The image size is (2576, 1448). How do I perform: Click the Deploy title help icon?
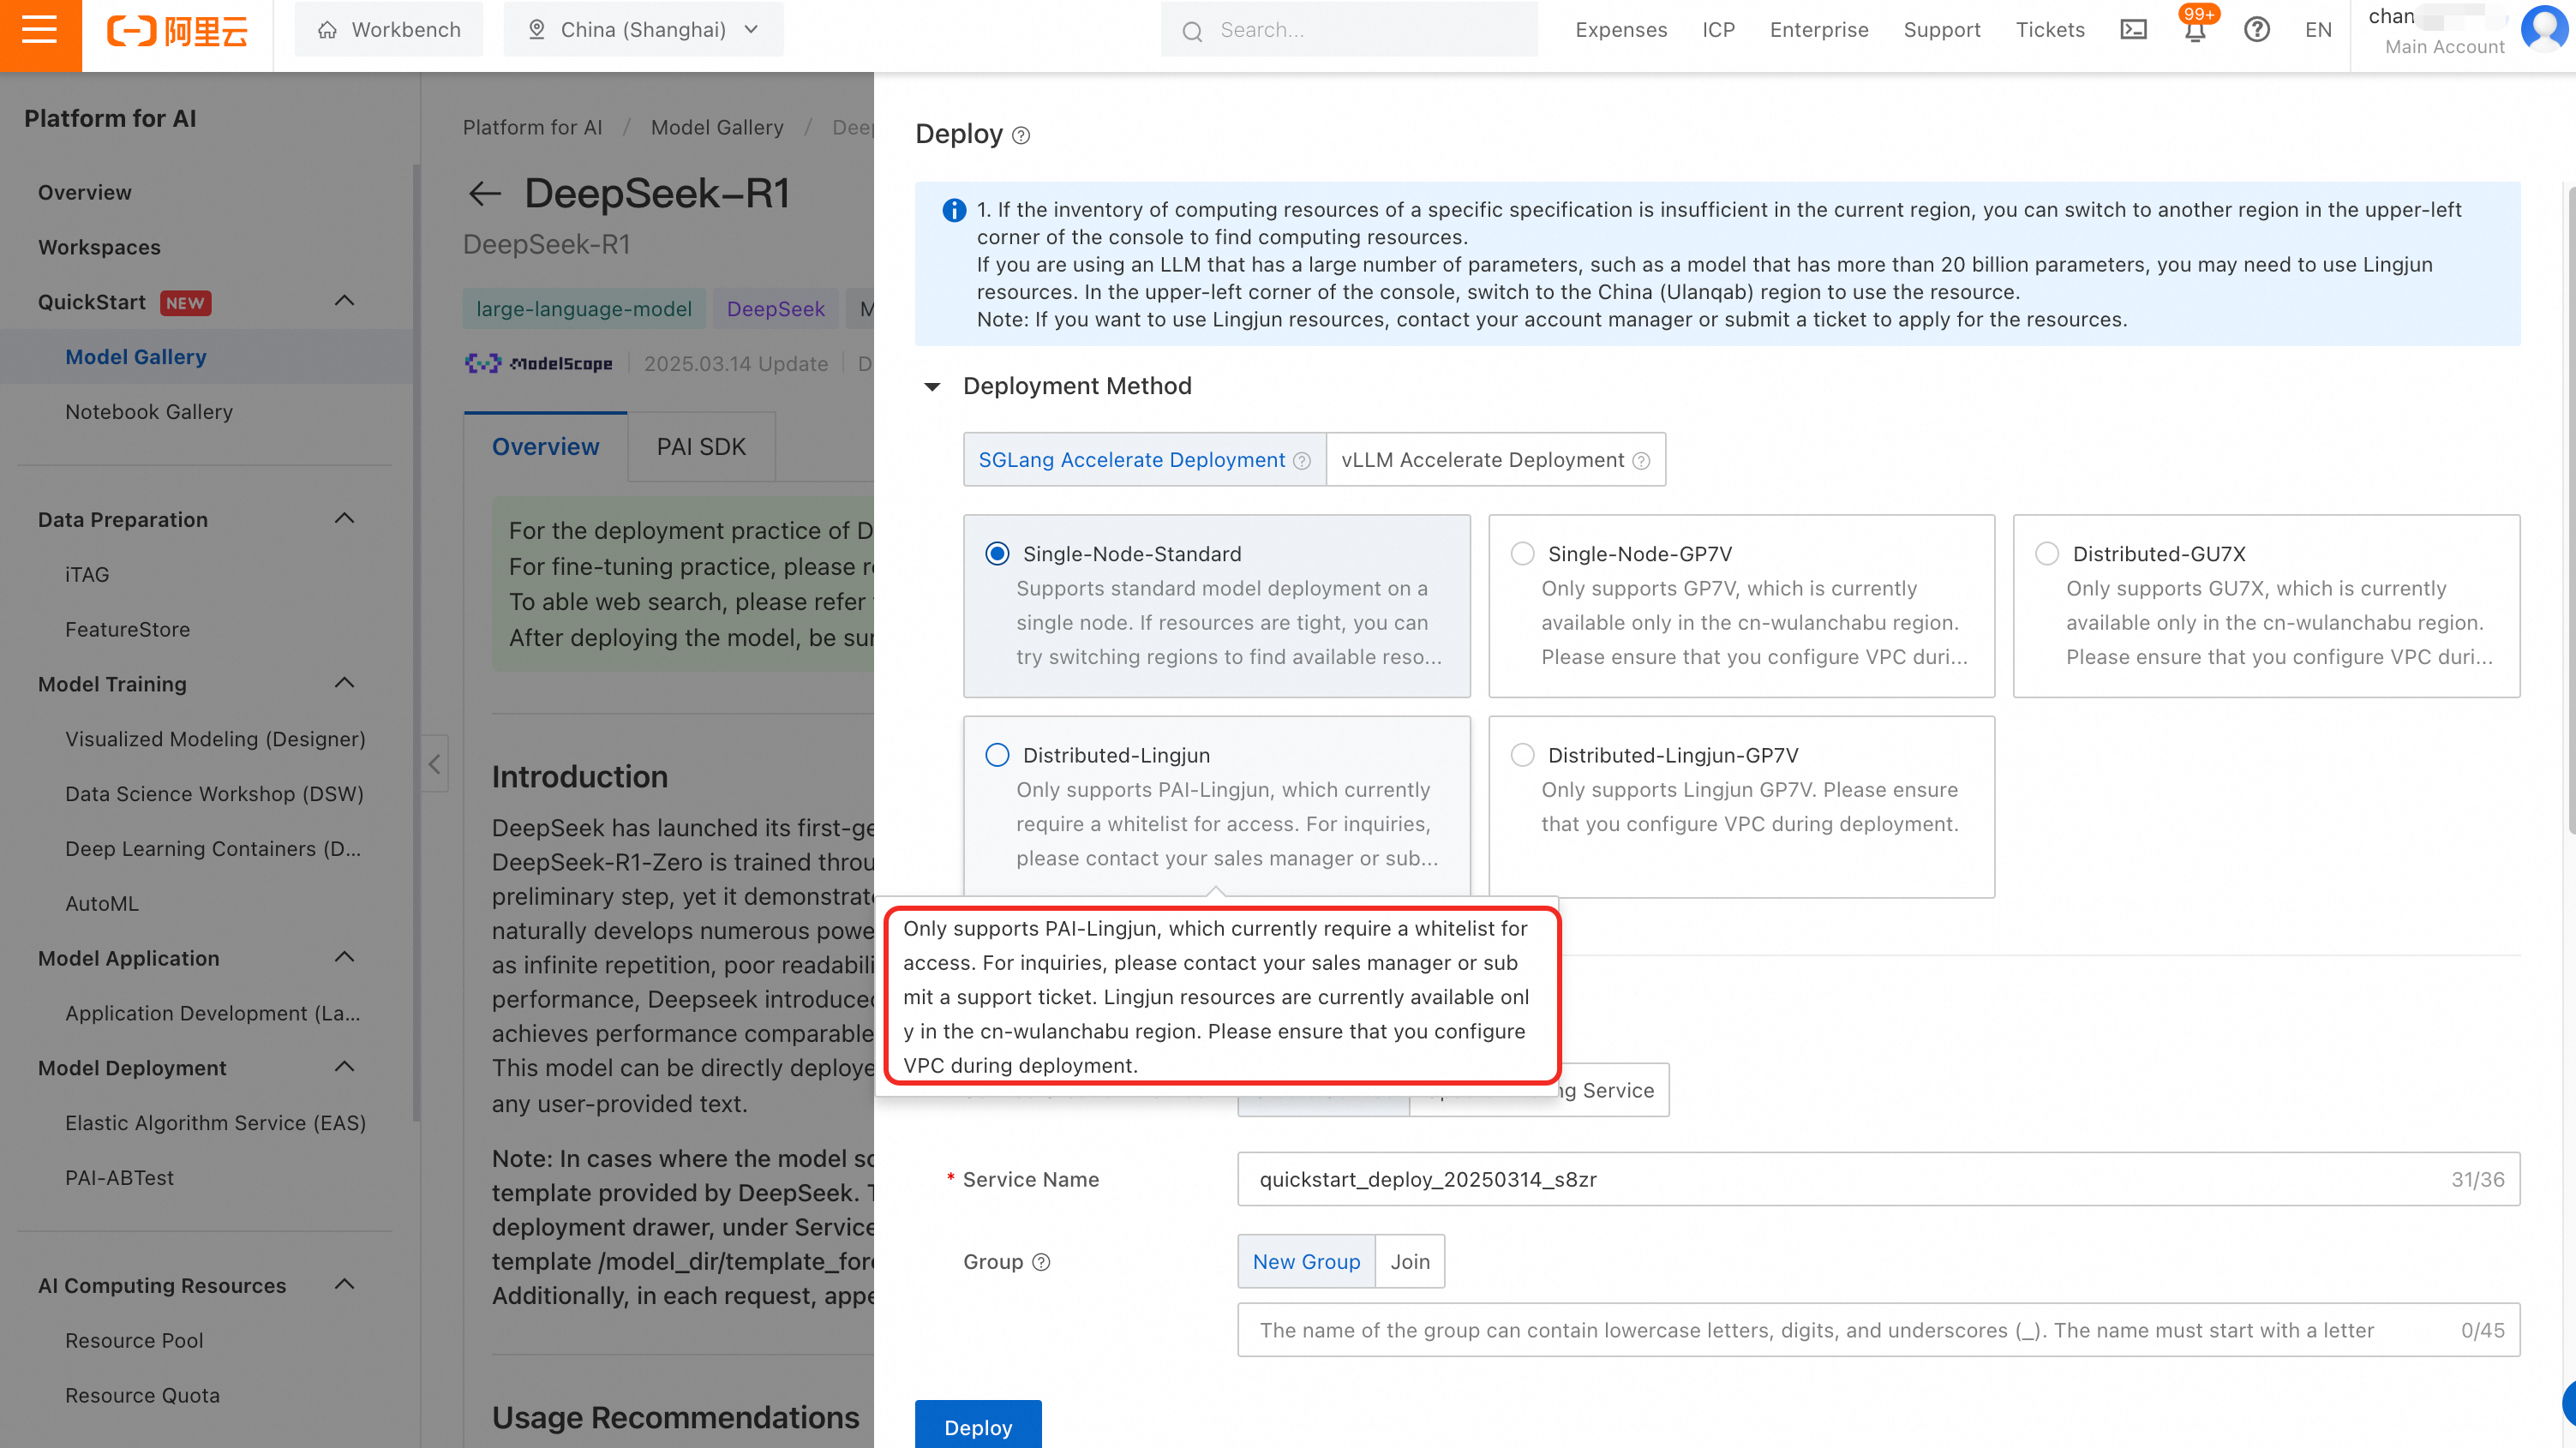point(1020,135)
